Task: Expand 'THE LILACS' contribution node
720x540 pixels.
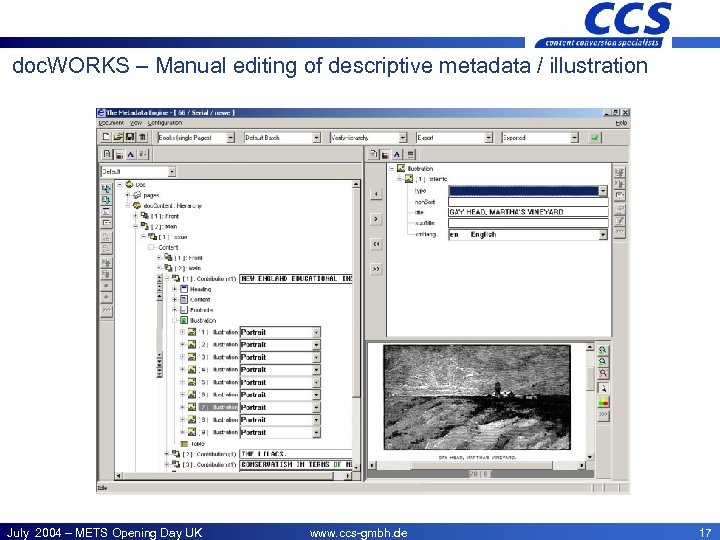Action: [x=167, y=454]
